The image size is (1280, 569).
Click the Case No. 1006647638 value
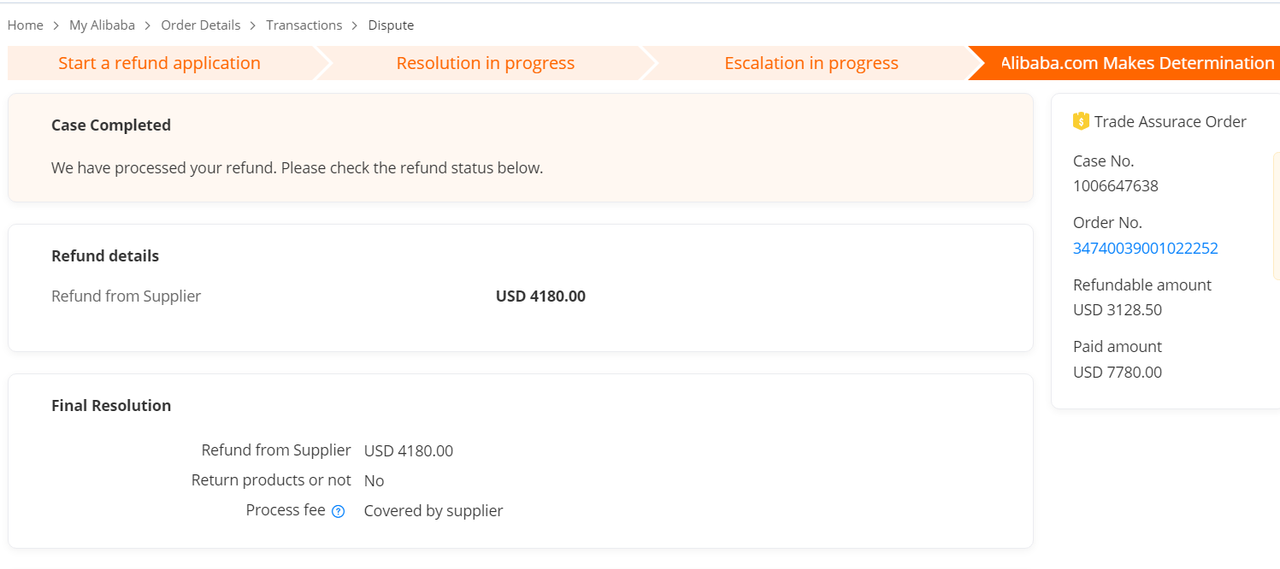1116,186
